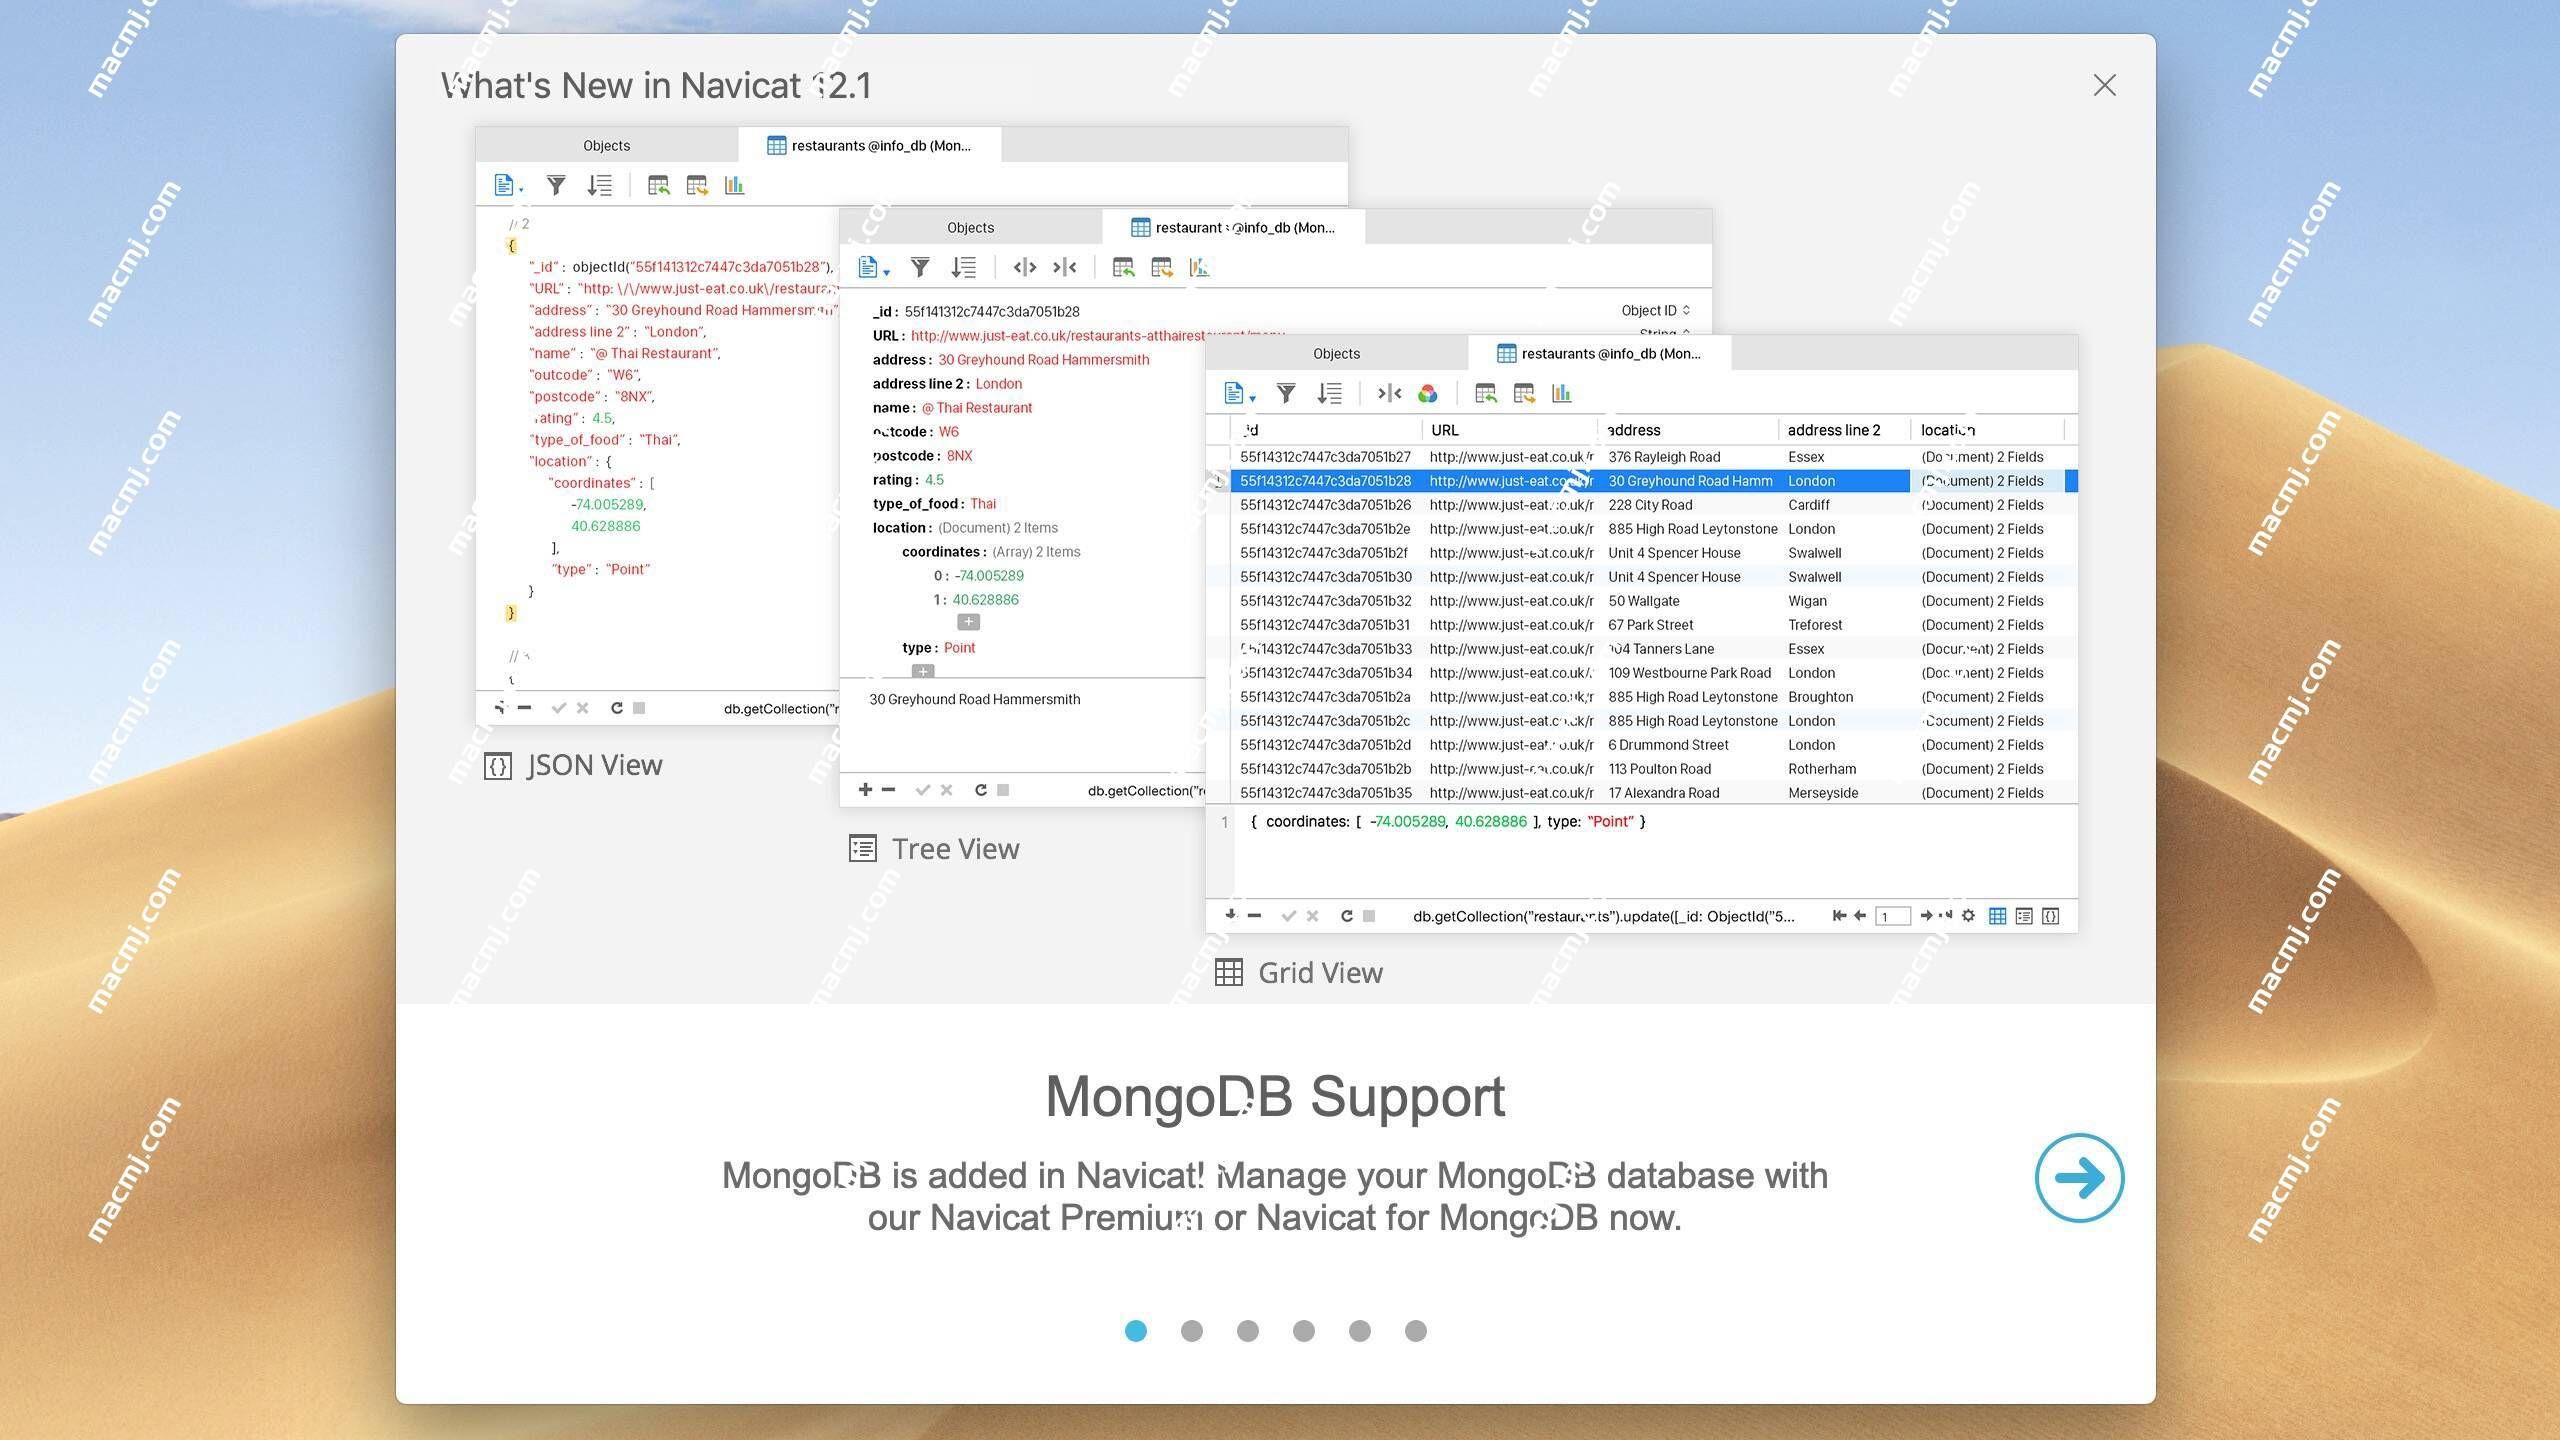
Task: Select row with 67 Park Street
Action: click(x=1653, y=625)
